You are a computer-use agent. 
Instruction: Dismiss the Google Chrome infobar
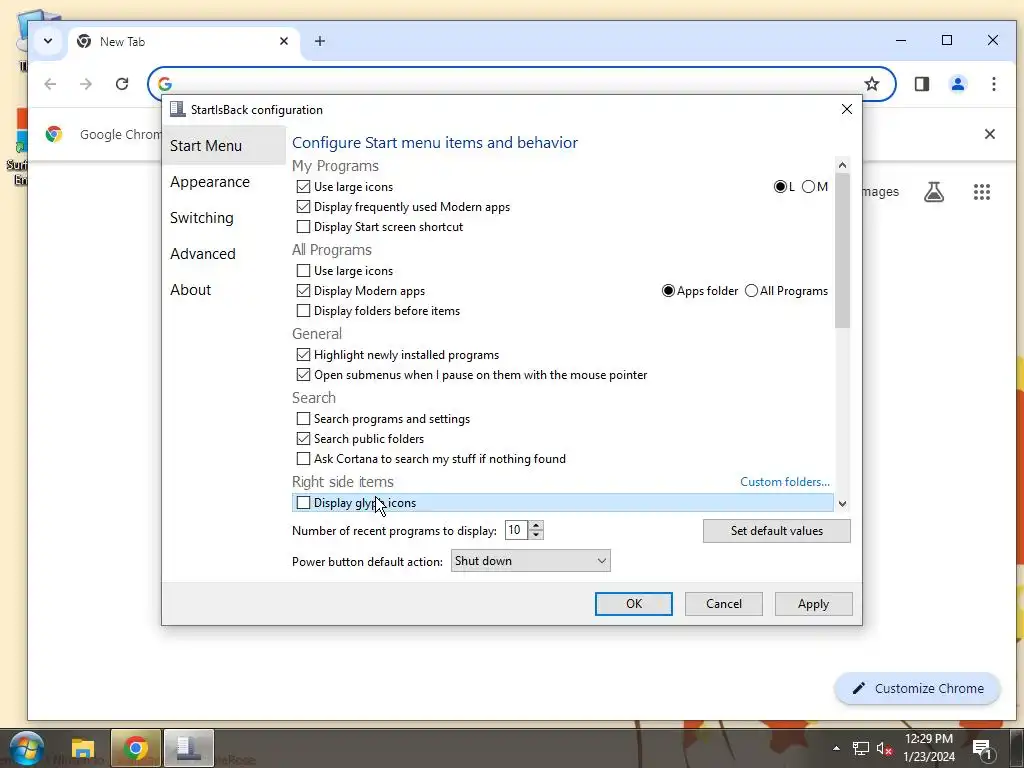[x=989, y=134]
